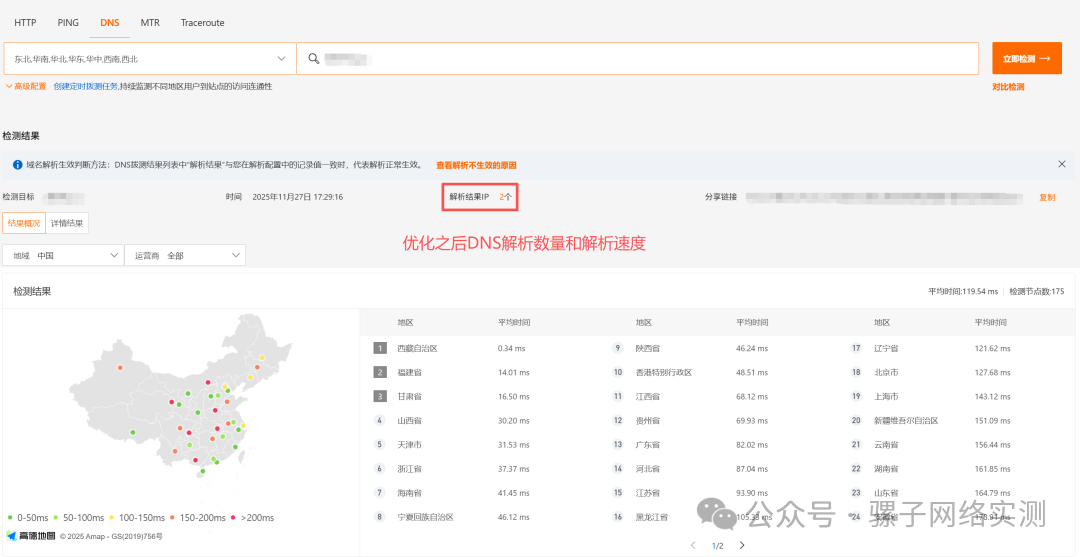
Task: Click the domain search input field
Action: click(637, 59)
